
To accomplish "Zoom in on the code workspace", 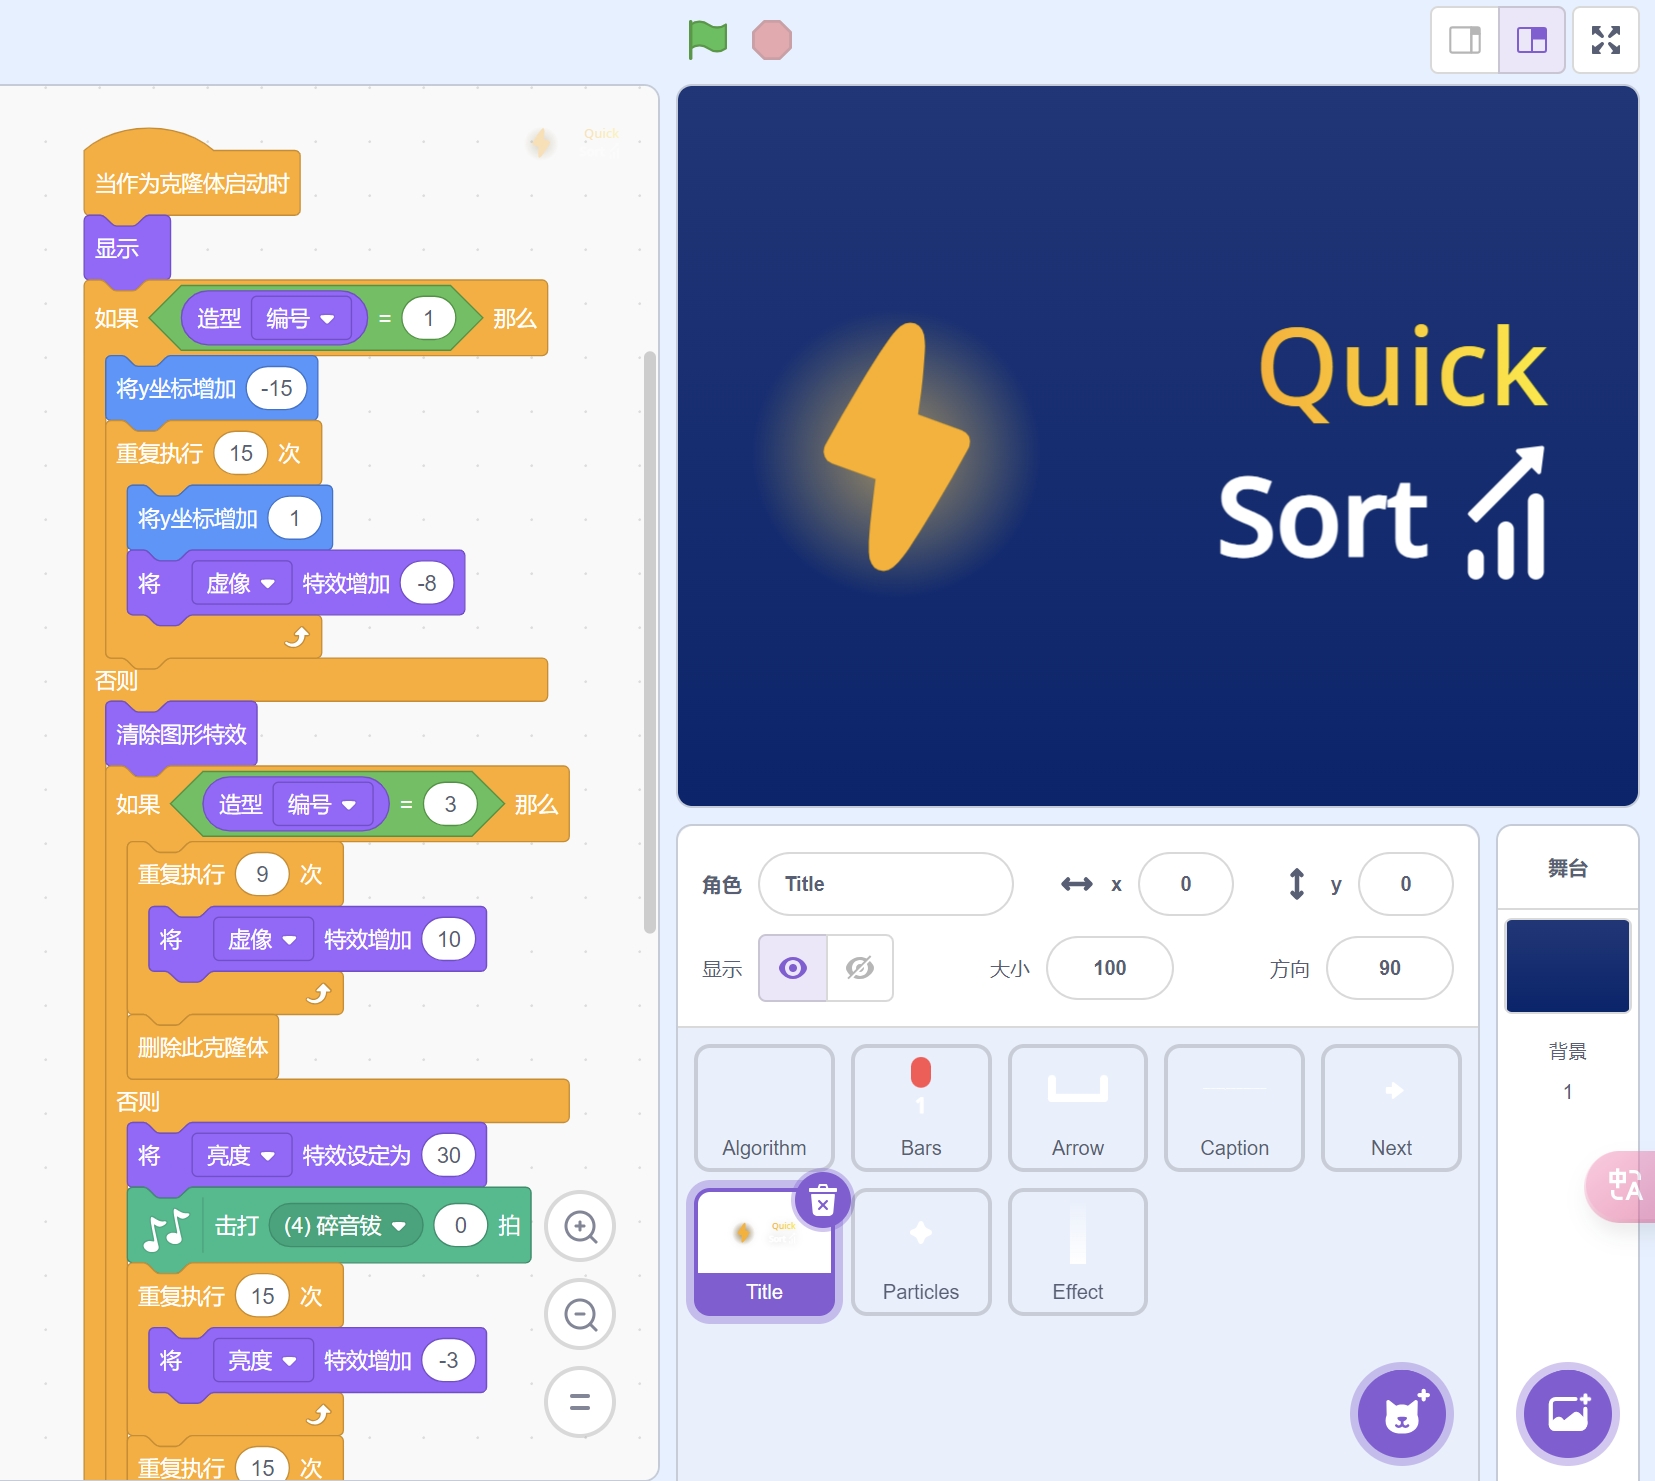I will (580, 1226).
